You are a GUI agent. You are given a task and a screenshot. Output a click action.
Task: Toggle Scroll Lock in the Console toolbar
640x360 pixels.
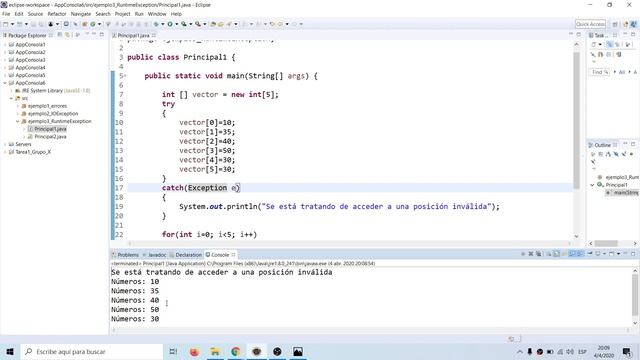click(x=556, y=254)
